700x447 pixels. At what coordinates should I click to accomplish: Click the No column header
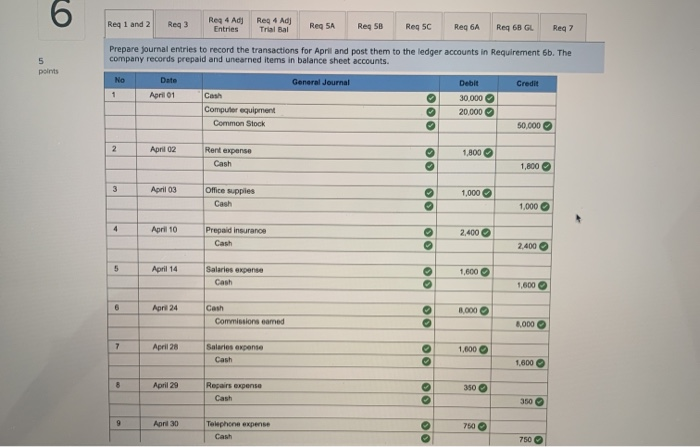pos(120,80)
